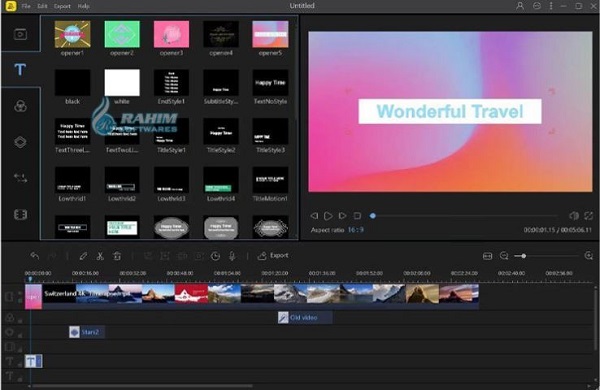This screenshot has width=600, height=390.
Task: Click the Export button in toolbar
Action: [x=273, y=256]
